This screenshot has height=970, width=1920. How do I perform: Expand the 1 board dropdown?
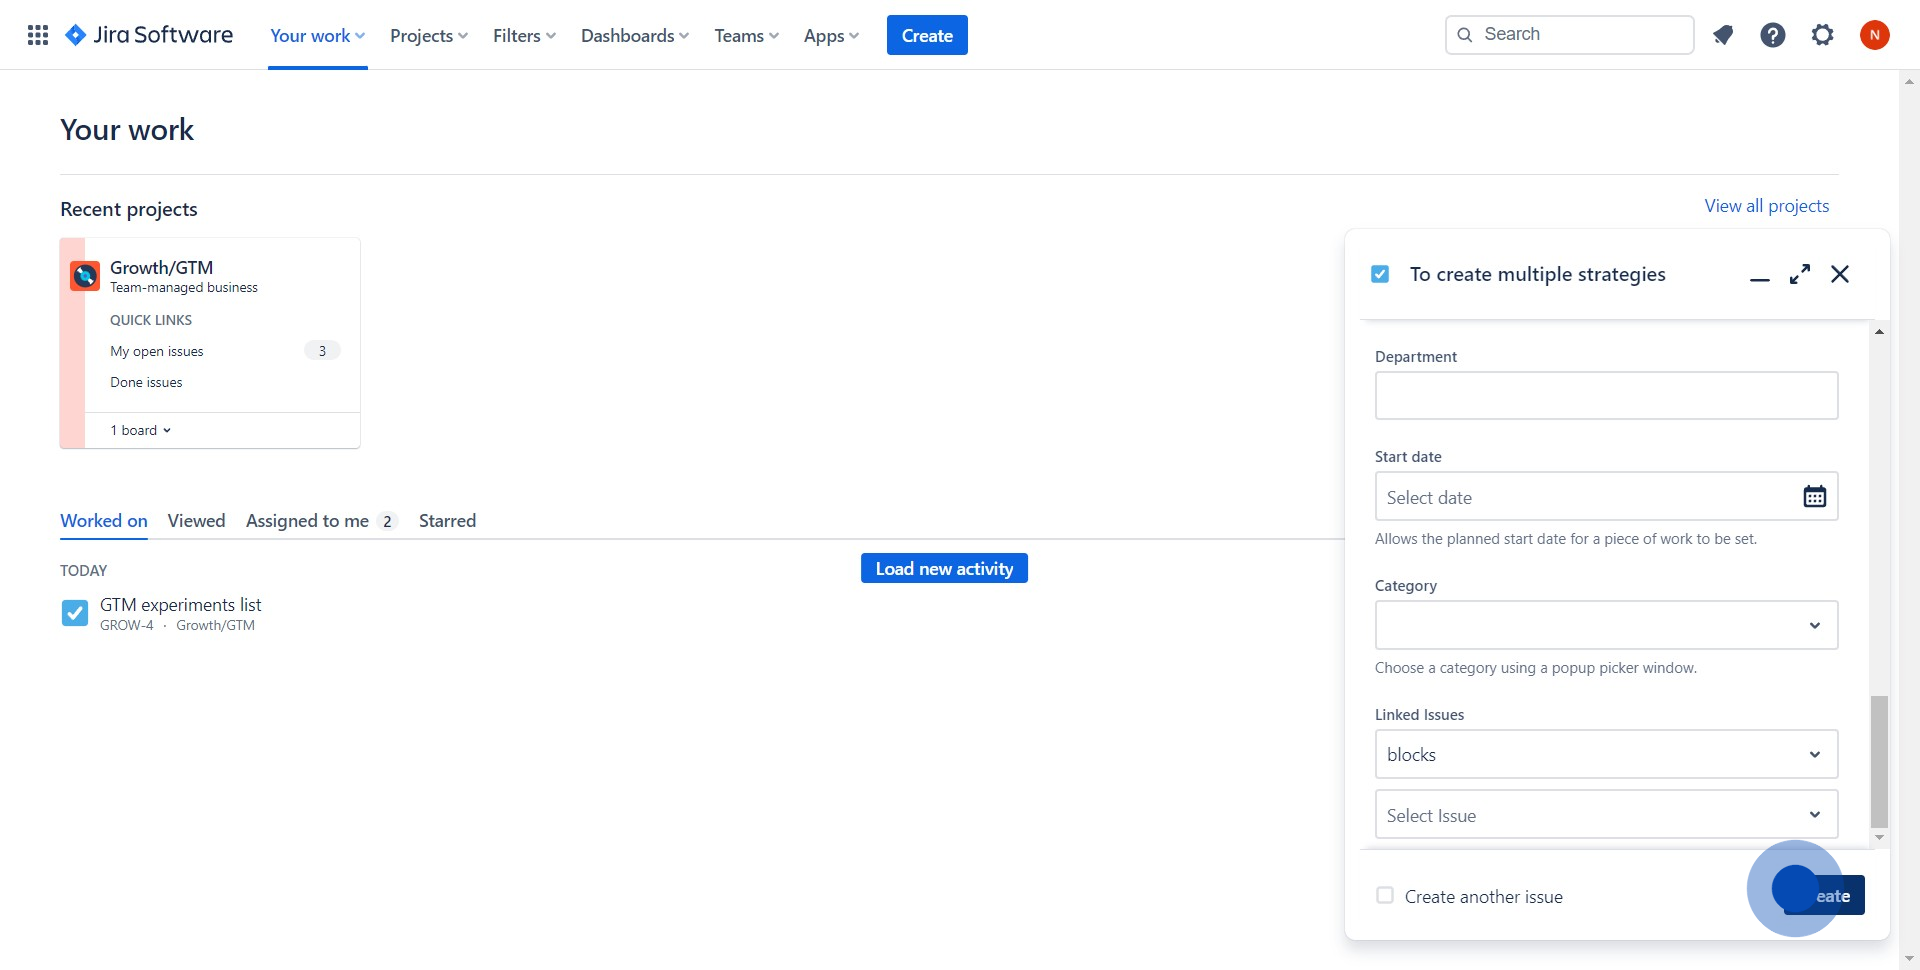(x=141, y=430)
